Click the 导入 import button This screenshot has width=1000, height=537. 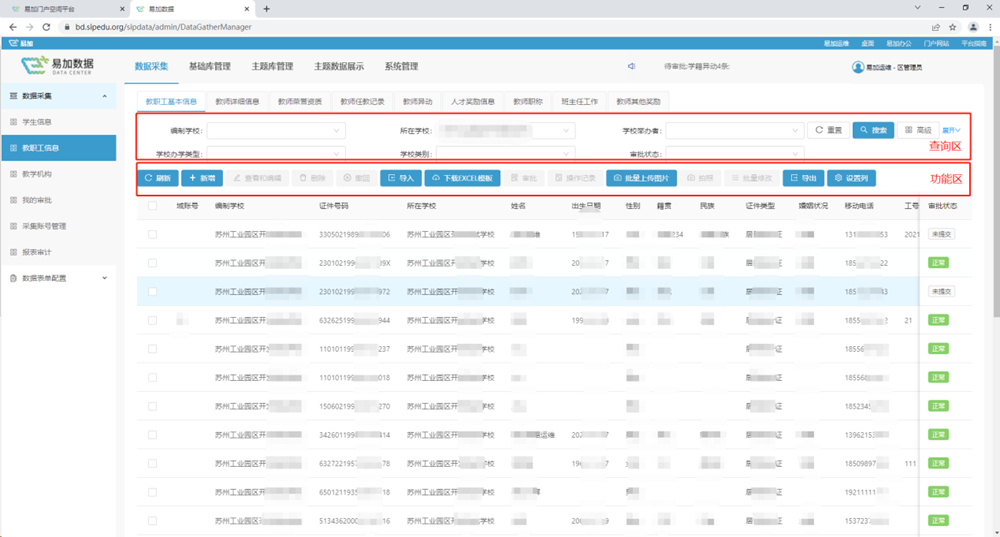click(x=401, y=178)
